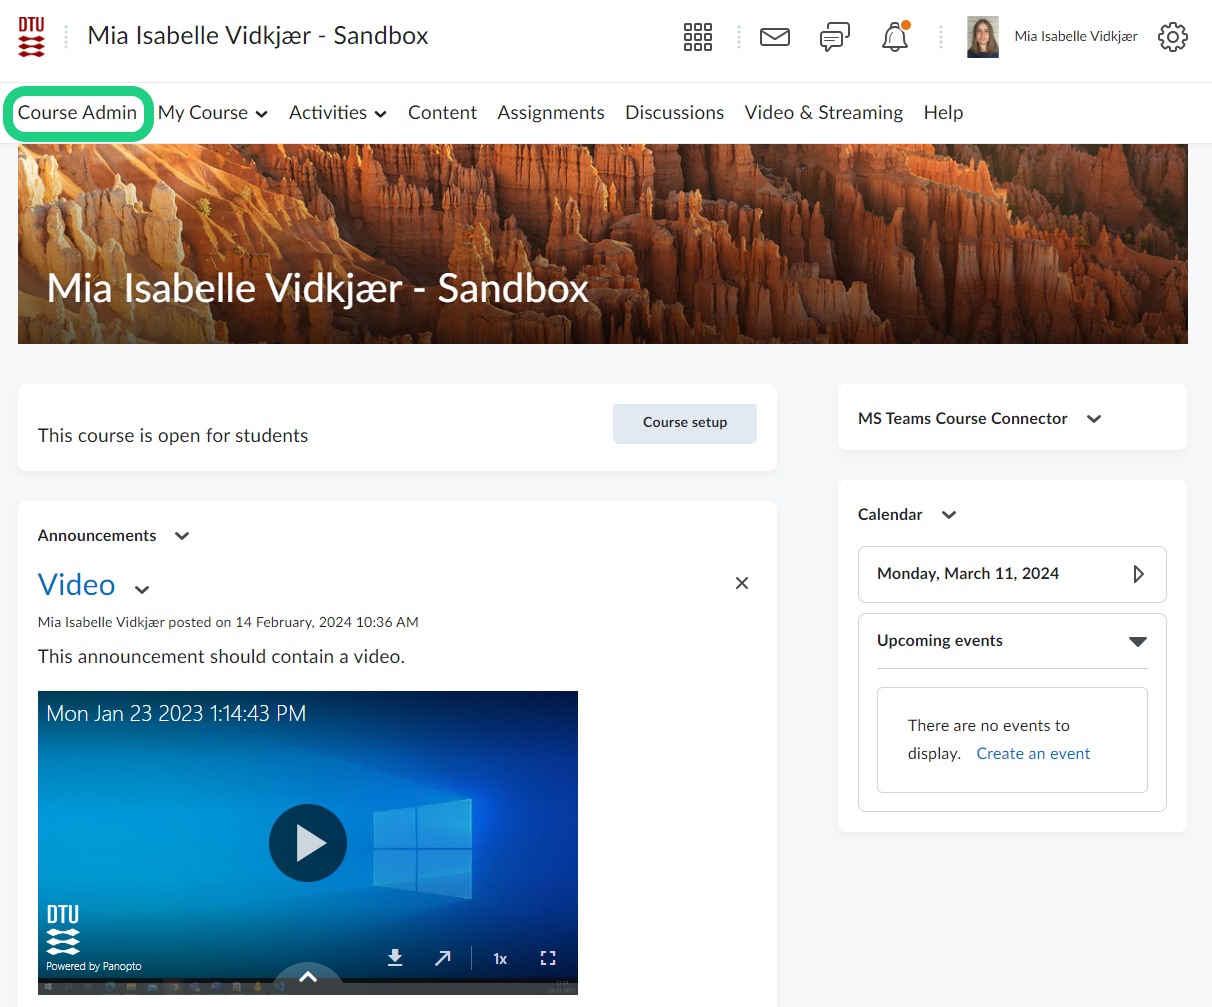Change video playback speed 1x
The width and height of the screenshot is (1212, 1007).
500,959
